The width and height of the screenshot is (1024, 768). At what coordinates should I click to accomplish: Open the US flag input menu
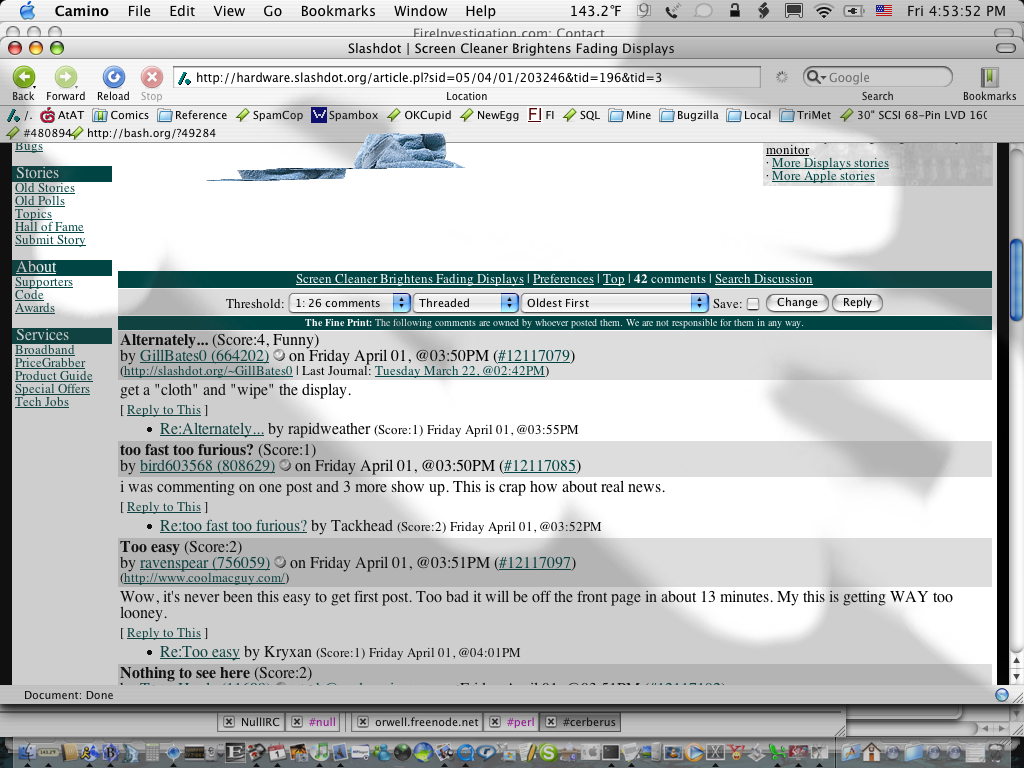tap(884, 10)
